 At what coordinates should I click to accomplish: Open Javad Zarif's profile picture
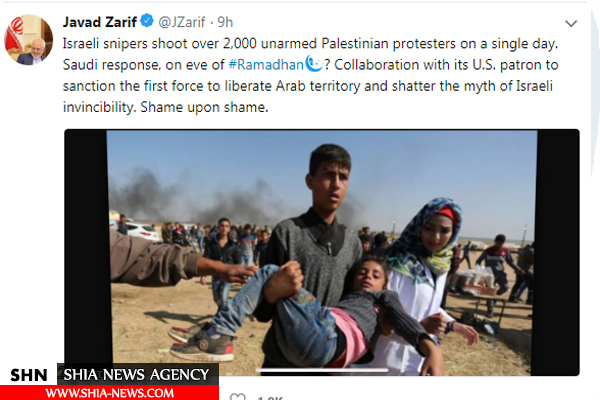[x=28, y=39]
